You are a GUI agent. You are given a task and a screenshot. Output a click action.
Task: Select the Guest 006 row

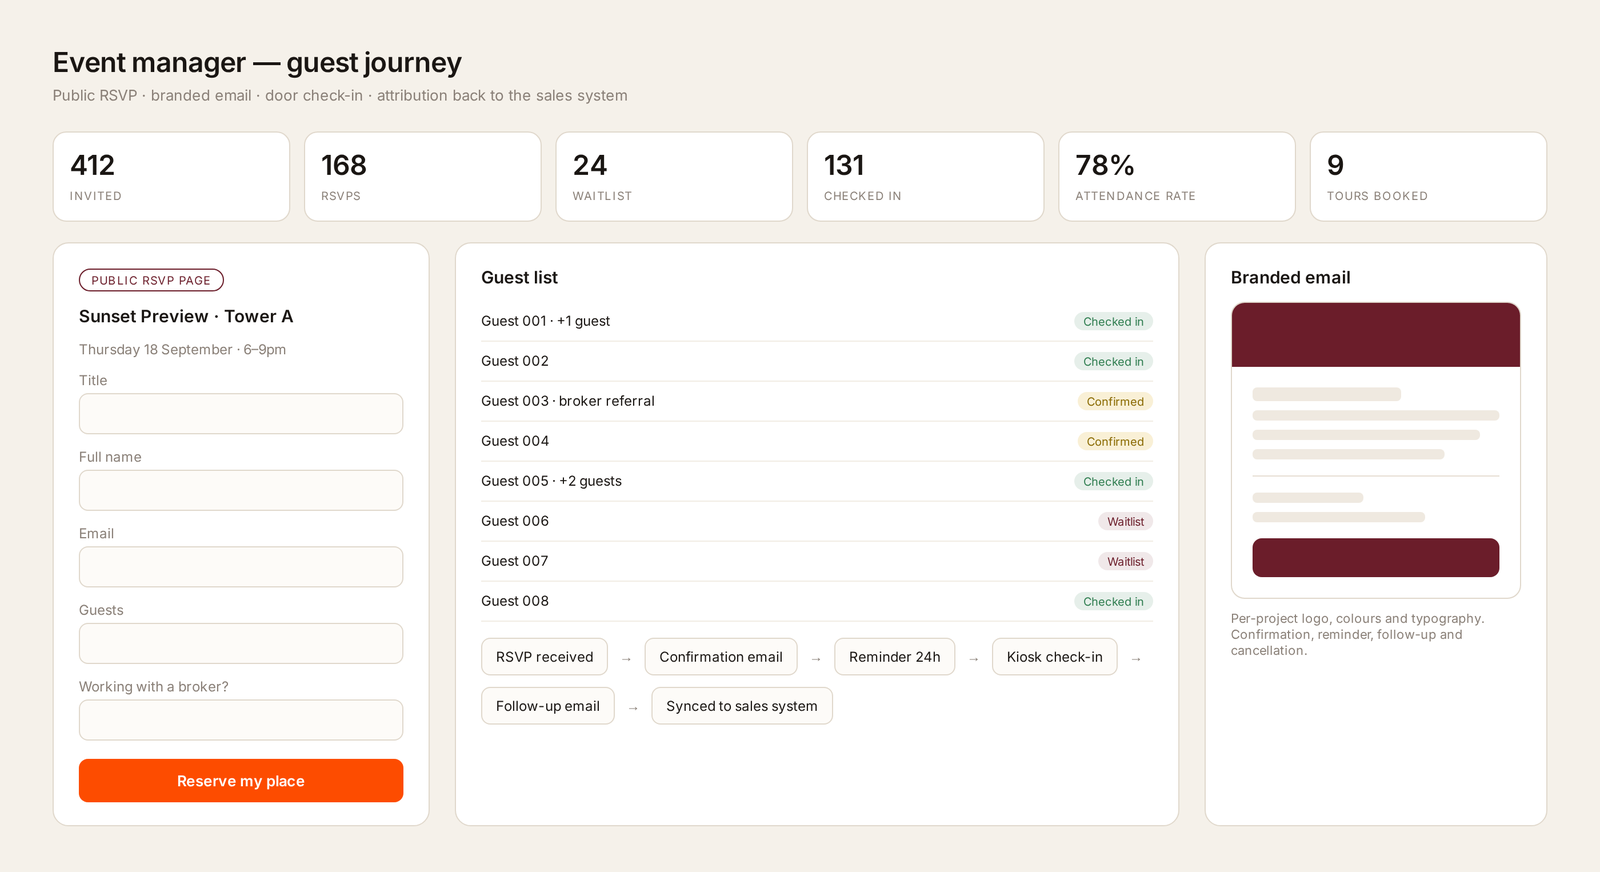point(817,521)
